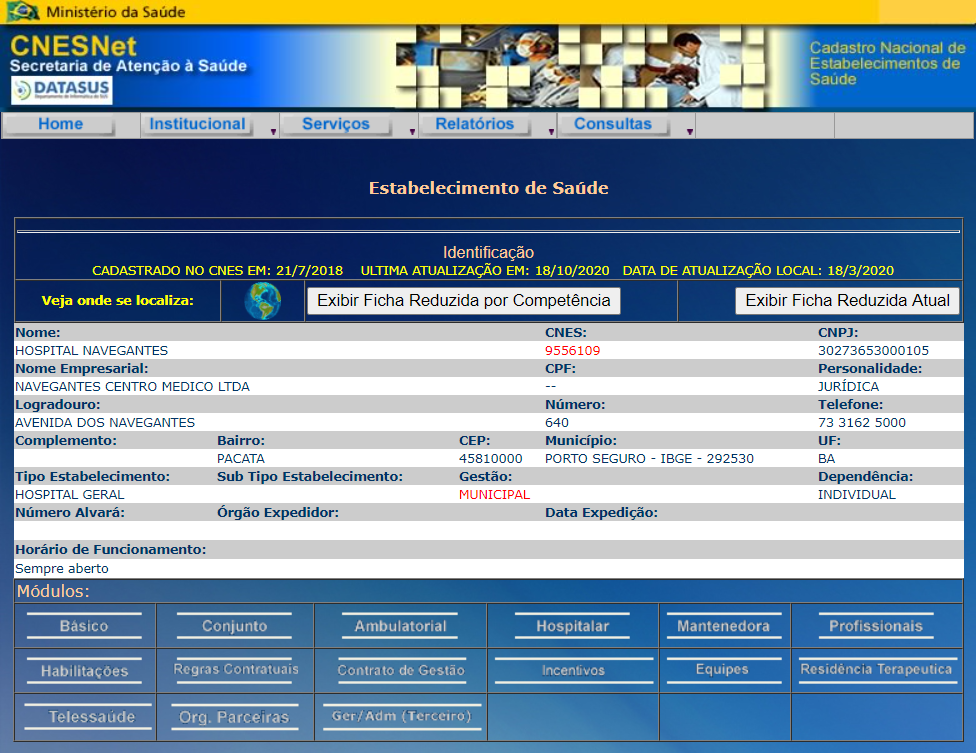The image size is (976, 753).
Task: Open the Habilitações module
Action: [84, 671]
